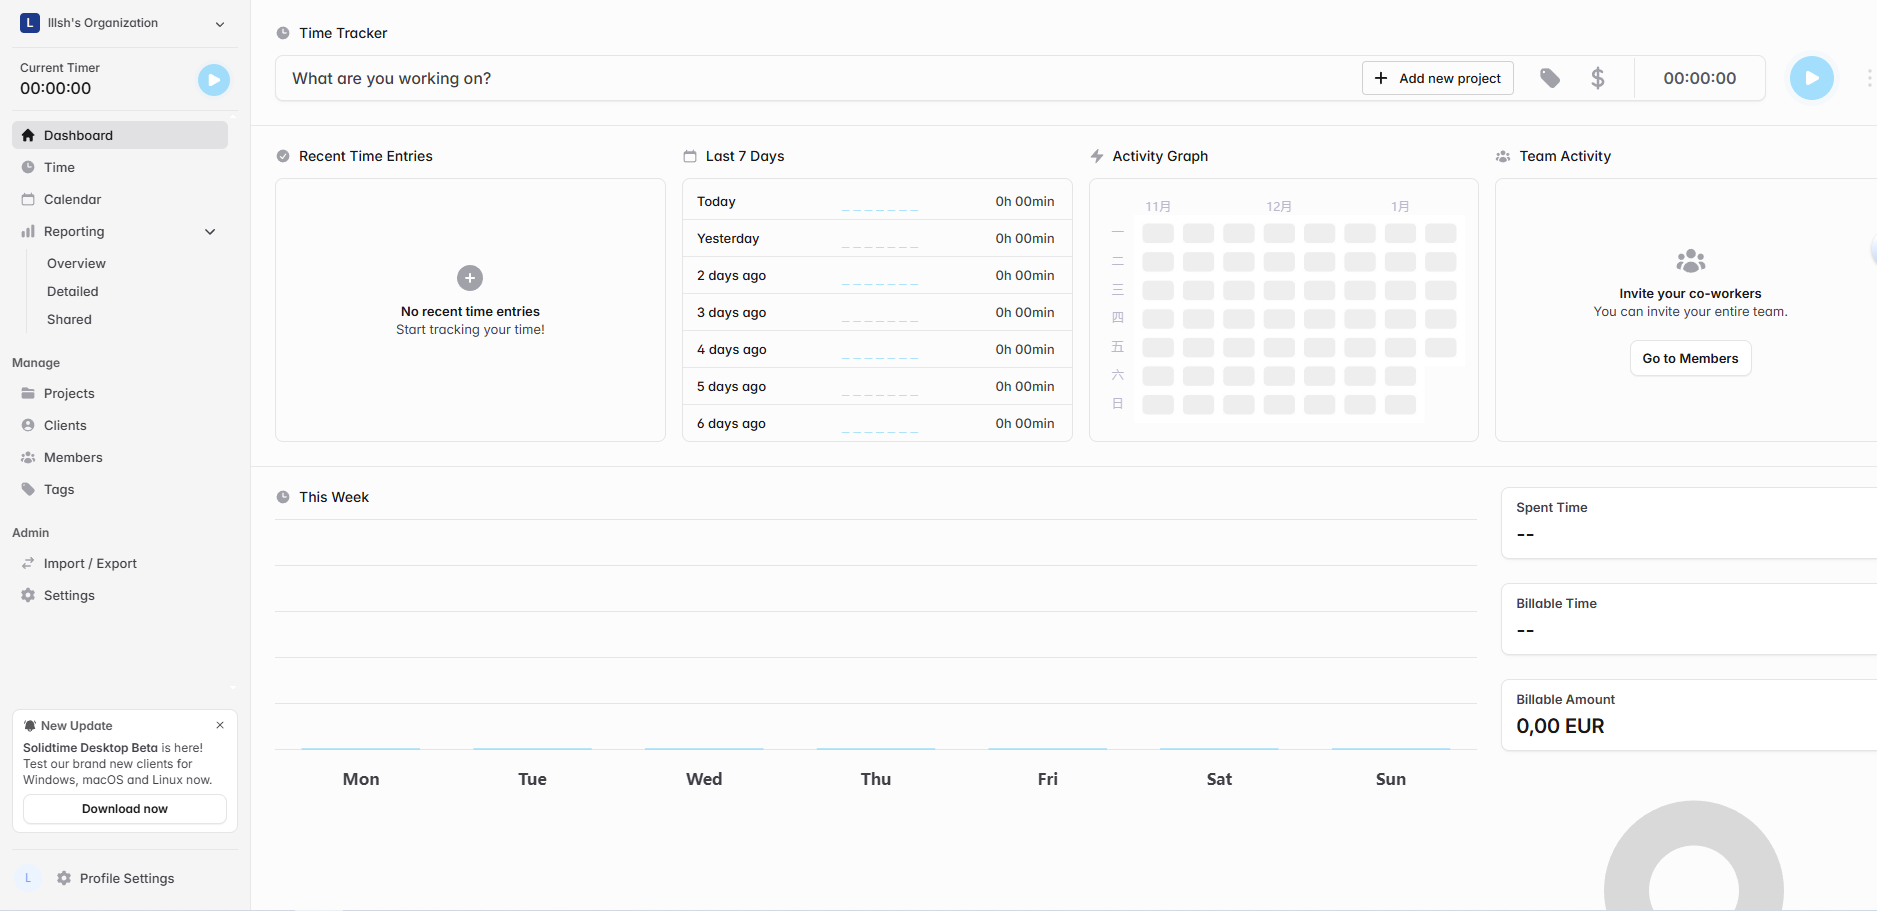Click the Projects folder icon
Viewport: 1877px width, 911px height.
[x=28, y=393]
